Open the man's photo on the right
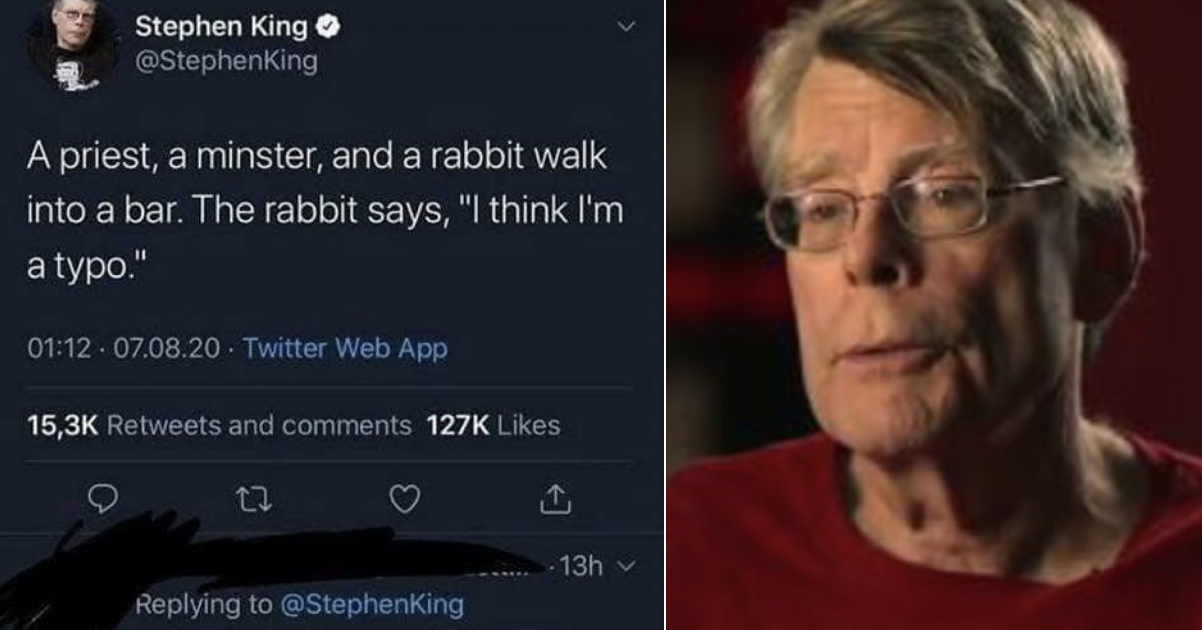The height and width of the screenshot is (630, 1202). [934, 315]
